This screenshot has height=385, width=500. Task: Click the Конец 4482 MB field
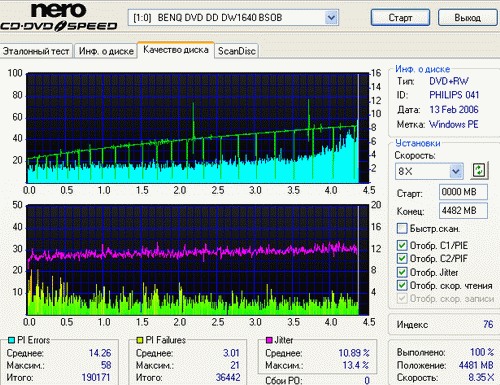tap(463, 211)
